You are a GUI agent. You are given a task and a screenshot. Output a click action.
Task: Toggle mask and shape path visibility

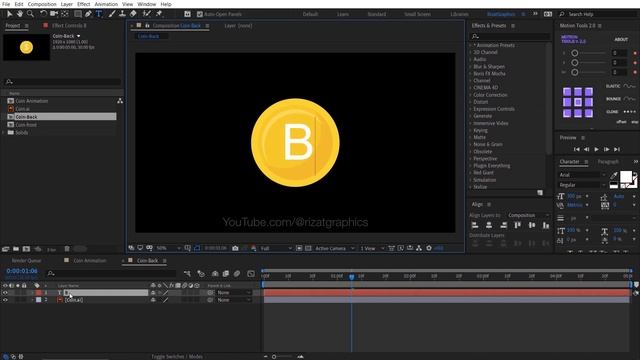tap(197, 248)
